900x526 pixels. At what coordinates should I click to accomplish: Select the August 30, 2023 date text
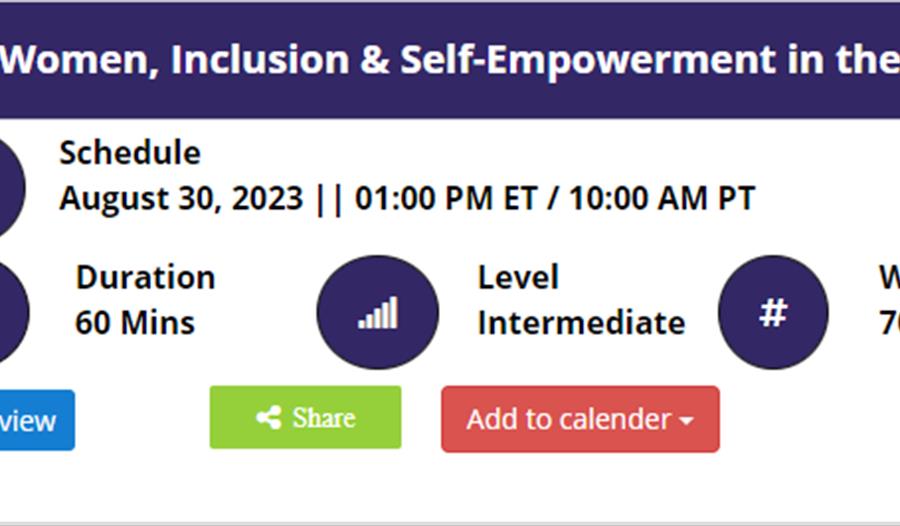(x=181, y=198)
